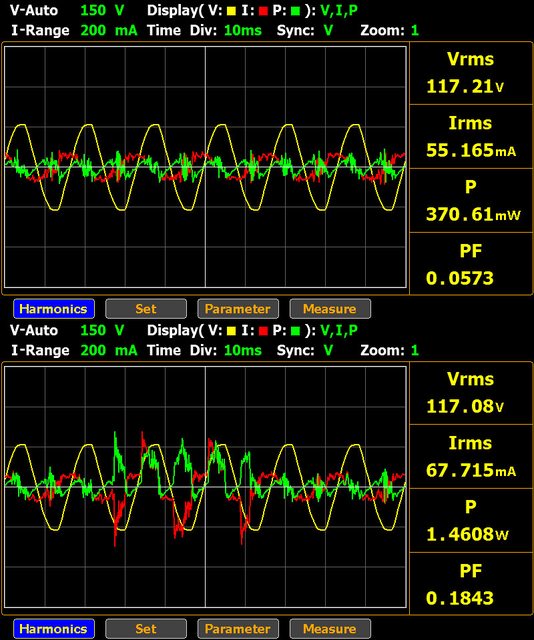Click the red I color swatch in top header
This screenshot has width=534, height=640.
click(263, 11)
